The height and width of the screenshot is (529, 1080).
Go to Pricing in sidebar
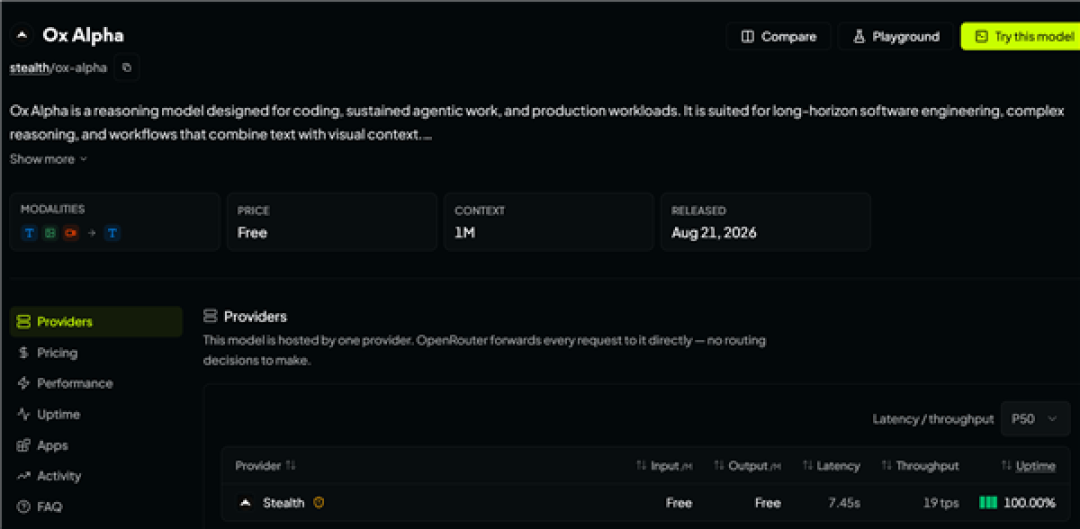96,353
